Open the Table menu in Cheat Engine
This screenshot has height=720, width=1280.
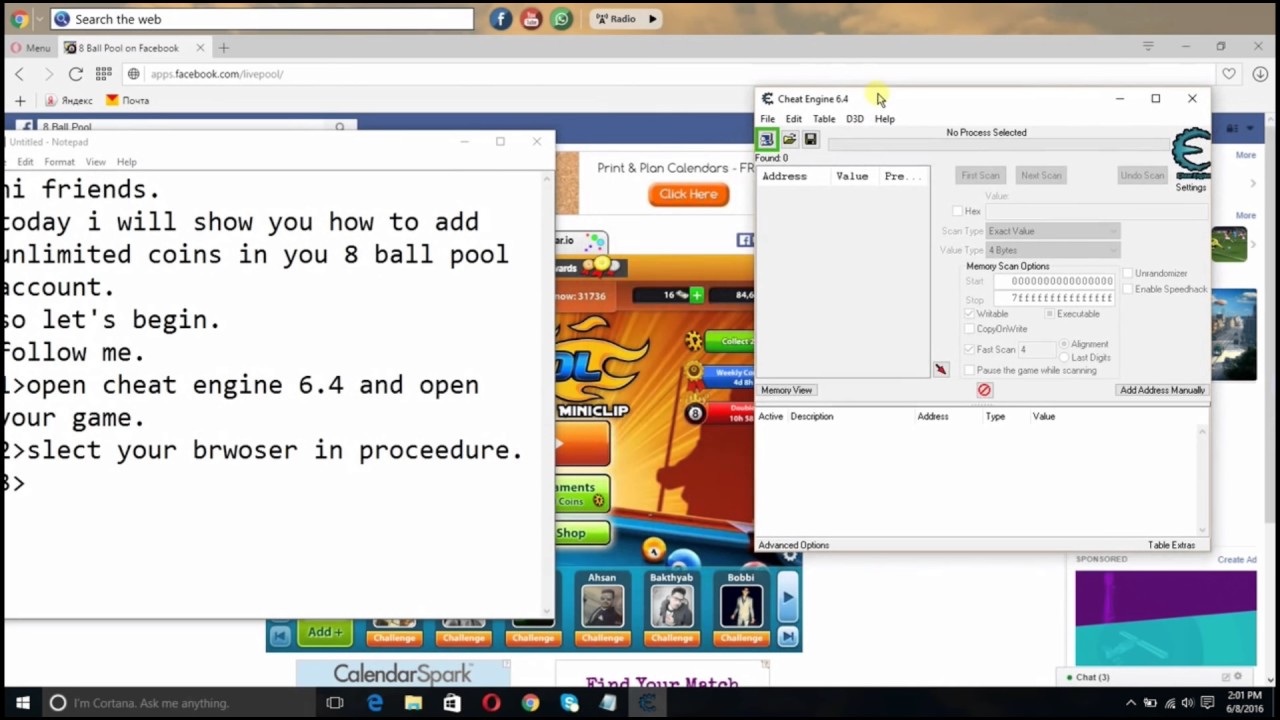[x=824, y=119]
